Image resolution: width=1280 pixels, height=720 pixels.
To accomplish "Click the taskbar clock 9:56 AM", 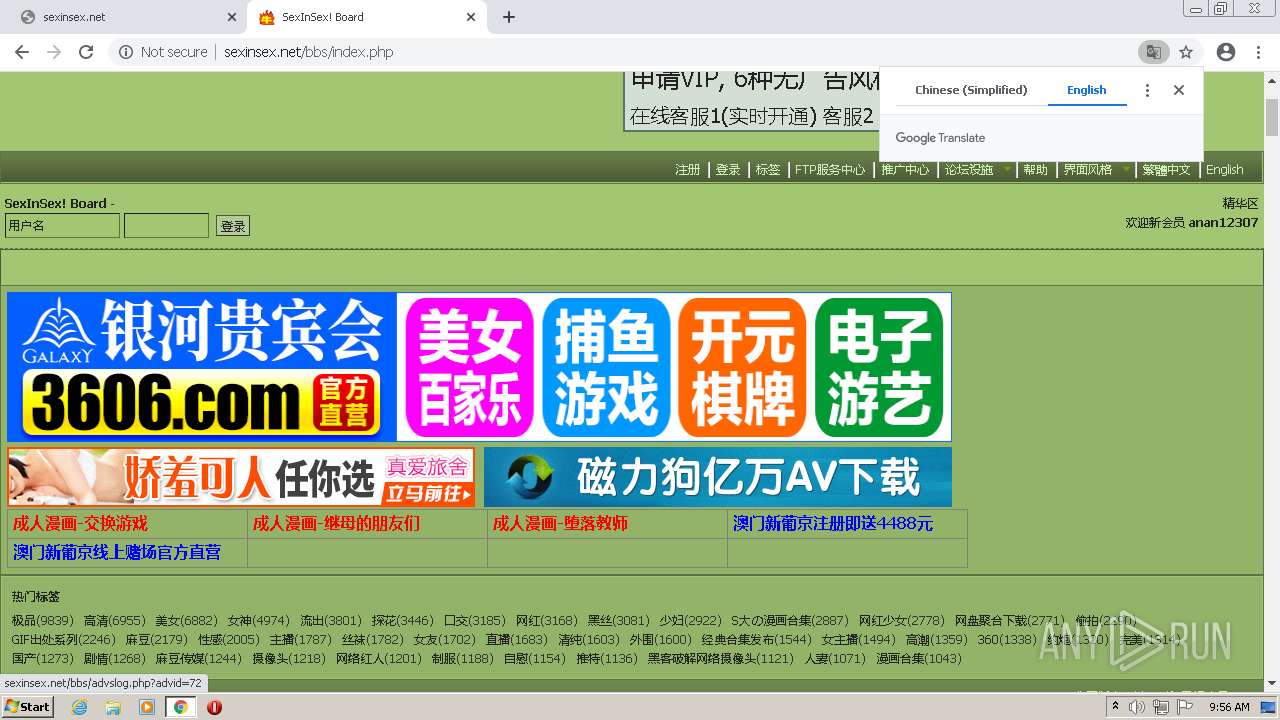I will point(1229,707).
